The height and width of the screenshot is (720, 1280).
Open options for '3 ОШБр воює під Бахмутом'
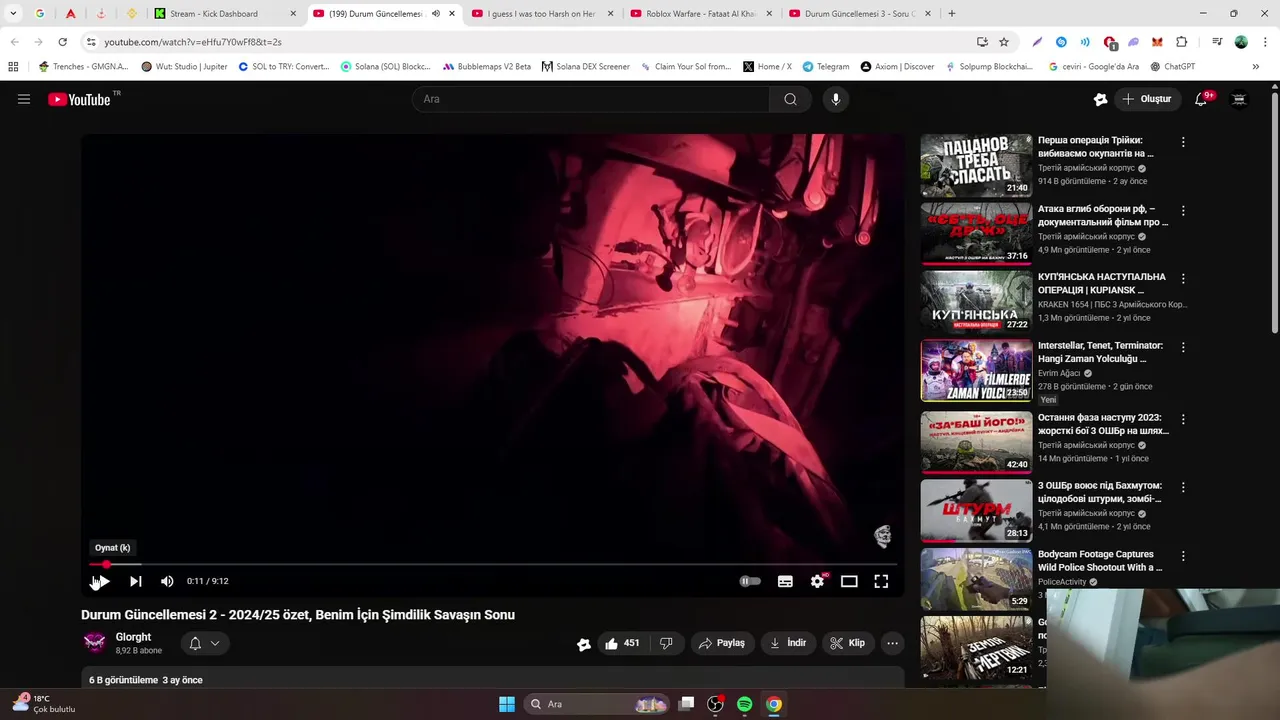coord(1183,487)
